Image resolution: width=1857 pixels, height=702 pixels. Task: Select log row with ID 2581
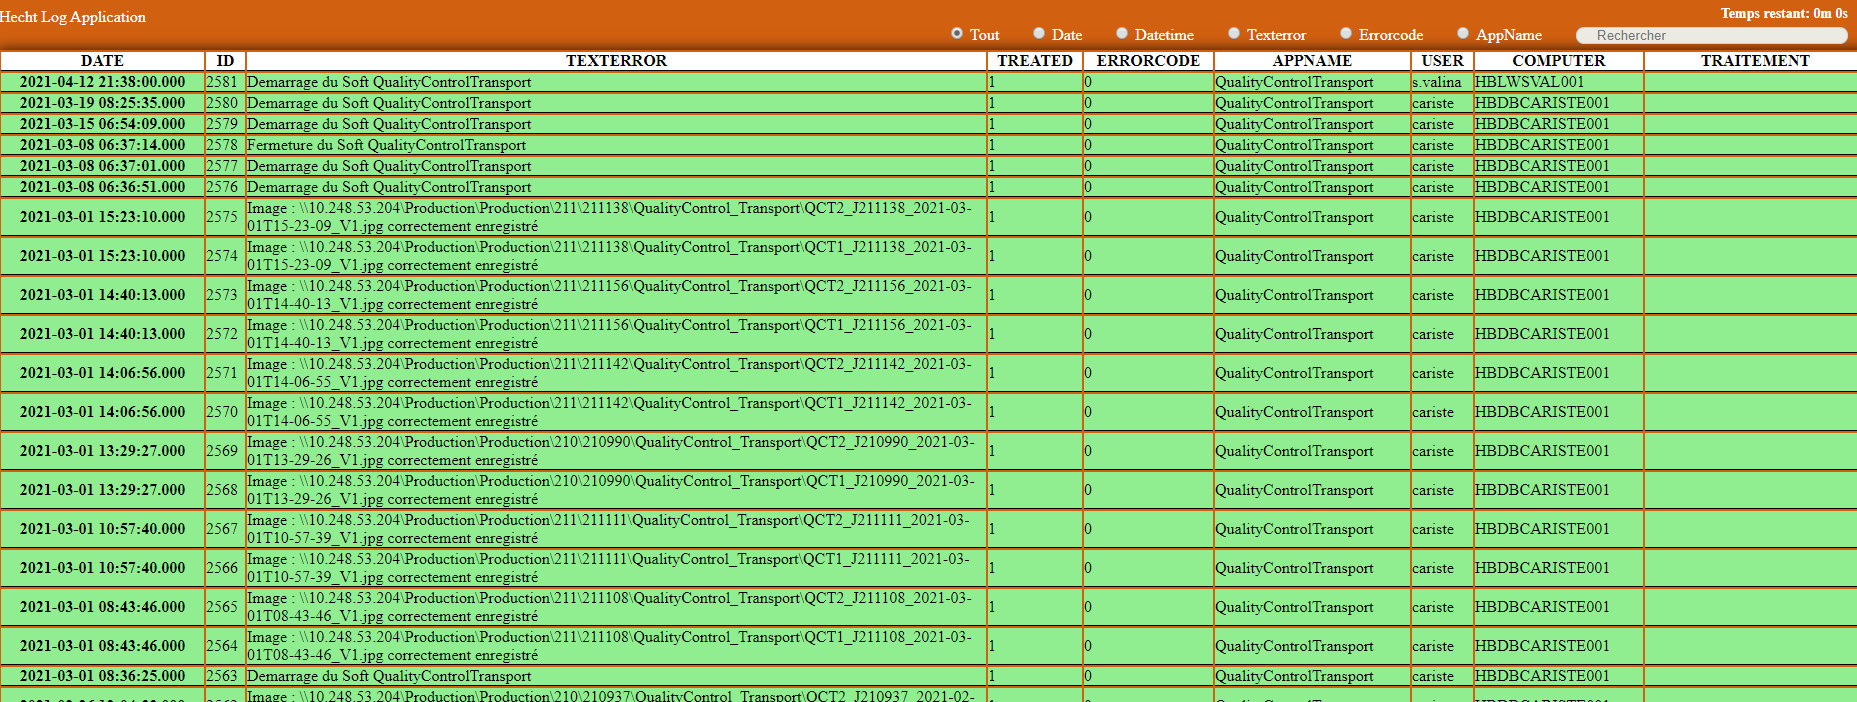(x=222, y=82)
